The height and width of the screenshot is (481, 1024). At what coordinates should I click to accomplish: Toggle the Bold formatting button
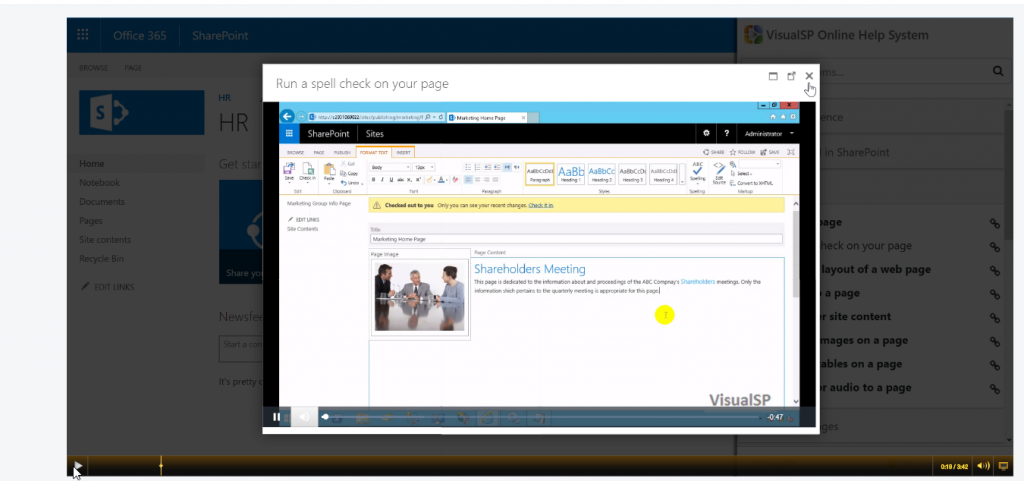[374, 179]
